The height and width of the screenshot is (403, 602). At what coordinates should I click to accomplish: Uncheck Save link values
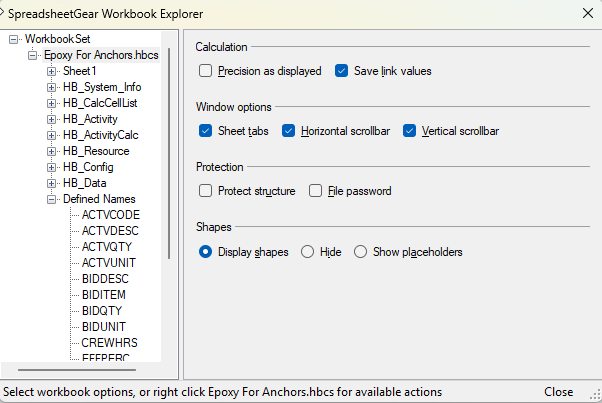[x=341, y=71]
